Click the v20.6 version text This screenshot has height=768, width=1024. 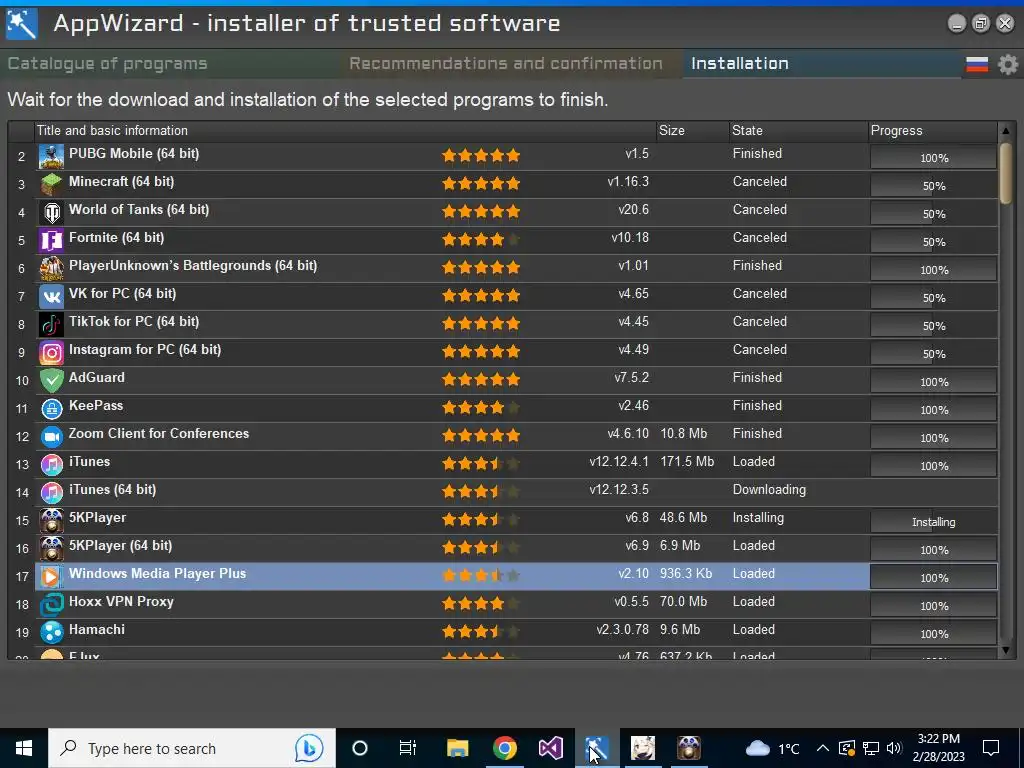(x=633, y=210)
